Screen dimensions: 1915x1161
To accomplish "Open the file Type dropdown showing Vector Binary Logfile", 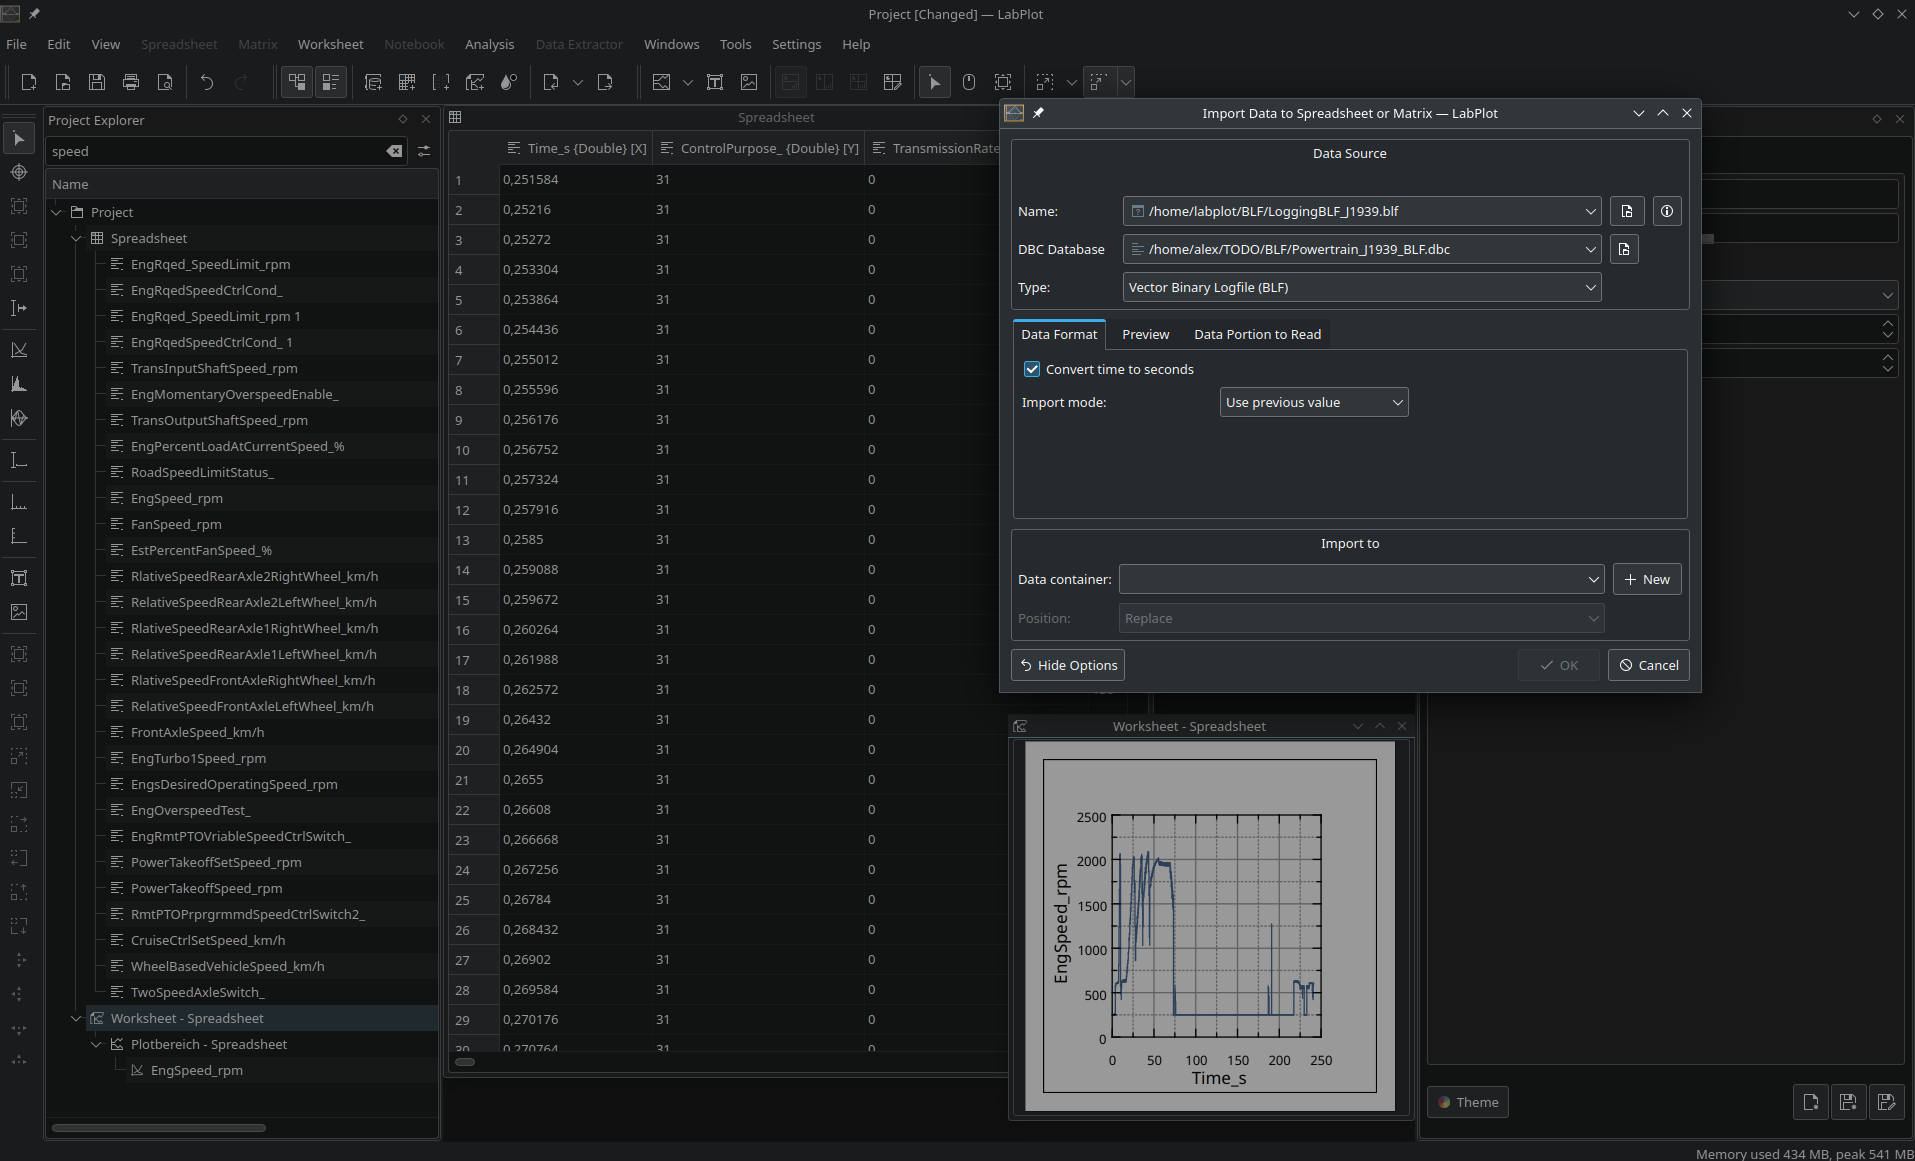I will click(1360, 287).
